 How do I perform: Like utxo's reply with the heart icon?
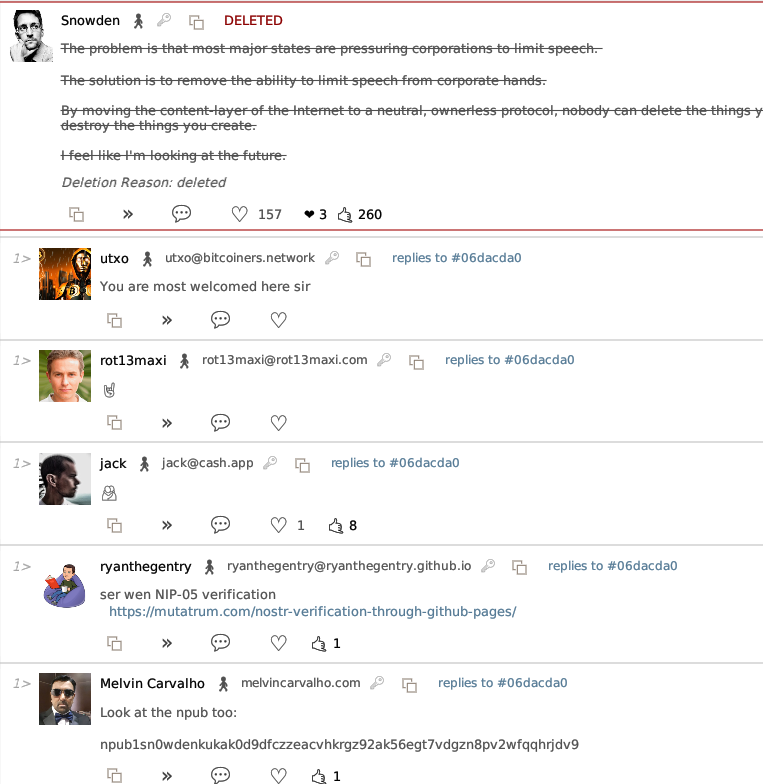(x=278, y=320)
